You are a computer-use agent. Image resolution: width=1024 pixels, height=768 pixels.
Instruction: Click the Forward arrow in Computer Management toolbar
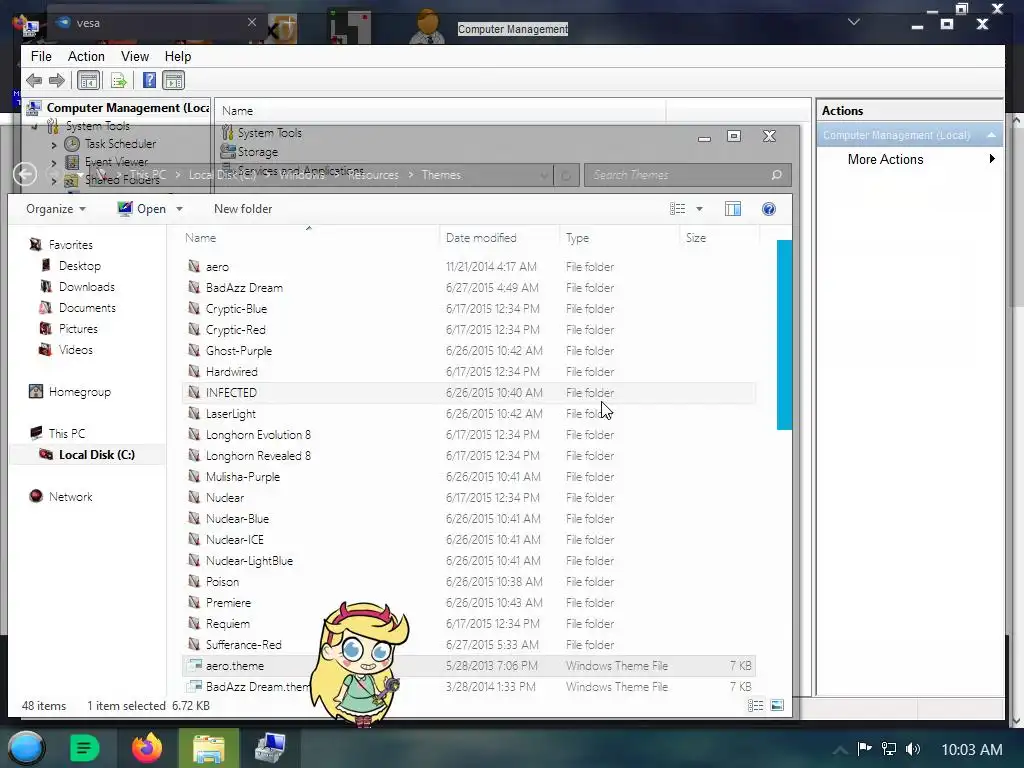pos(57,80)
